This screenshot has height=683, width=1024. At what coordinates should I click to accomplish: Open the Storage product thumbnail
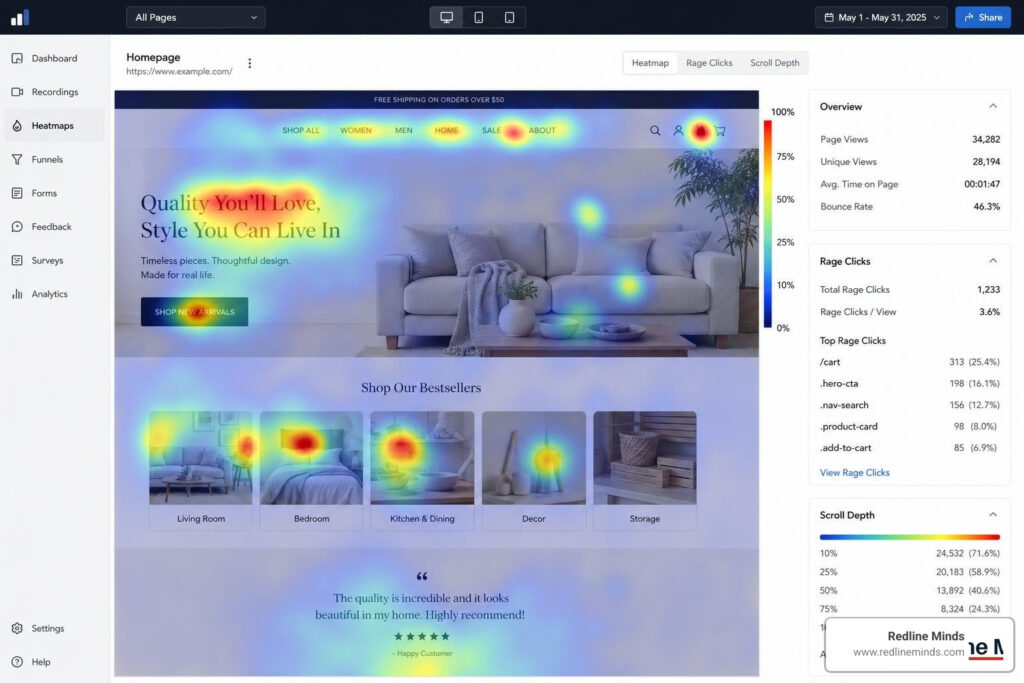click(x=645, y=458)
